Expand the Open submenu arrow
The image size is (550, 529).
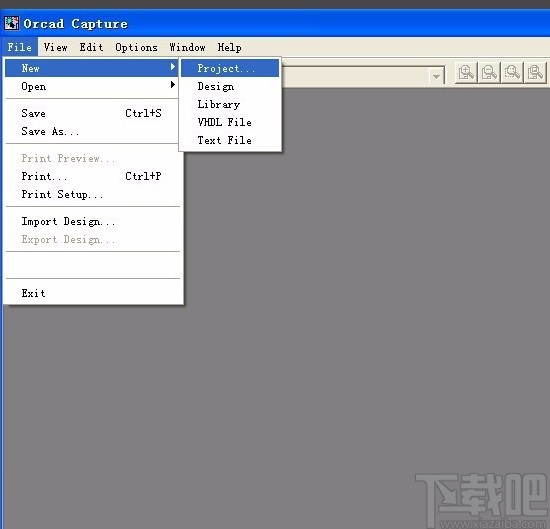tap(173, 85)
